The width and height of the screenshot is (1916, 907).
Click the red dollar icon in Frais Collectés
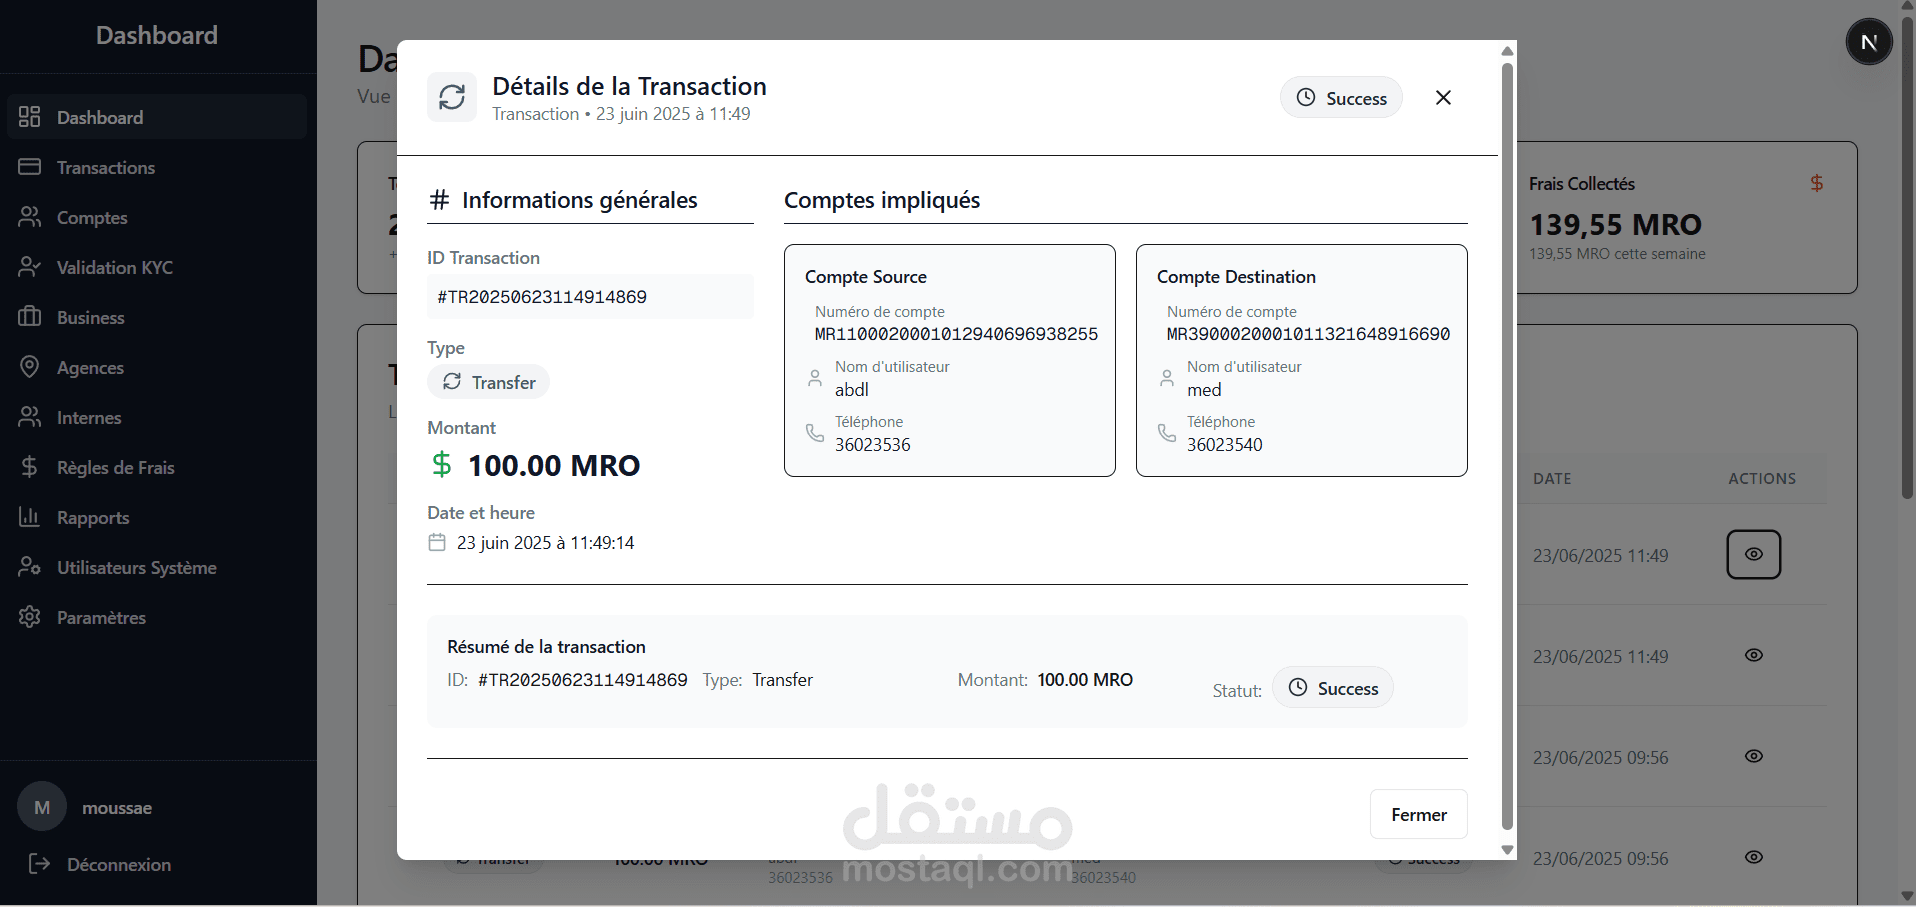click(x=1816, y=183)
